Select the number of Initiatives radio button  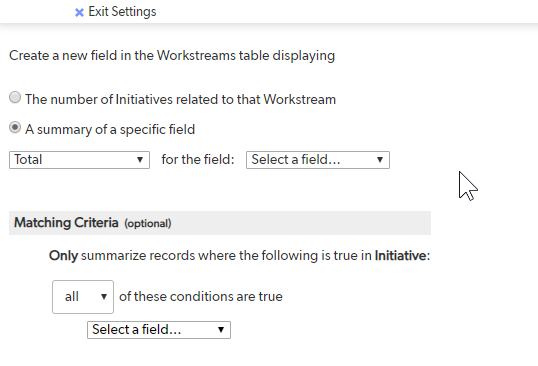pyautogui.click(x=15, y=97)
